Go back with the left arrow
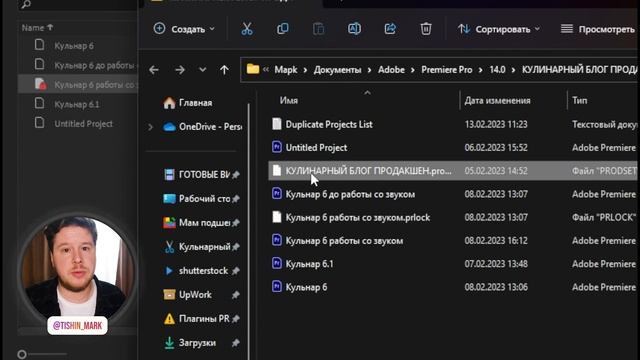The height and width of the screenshot is (360, 640). [x=154, y=70]
